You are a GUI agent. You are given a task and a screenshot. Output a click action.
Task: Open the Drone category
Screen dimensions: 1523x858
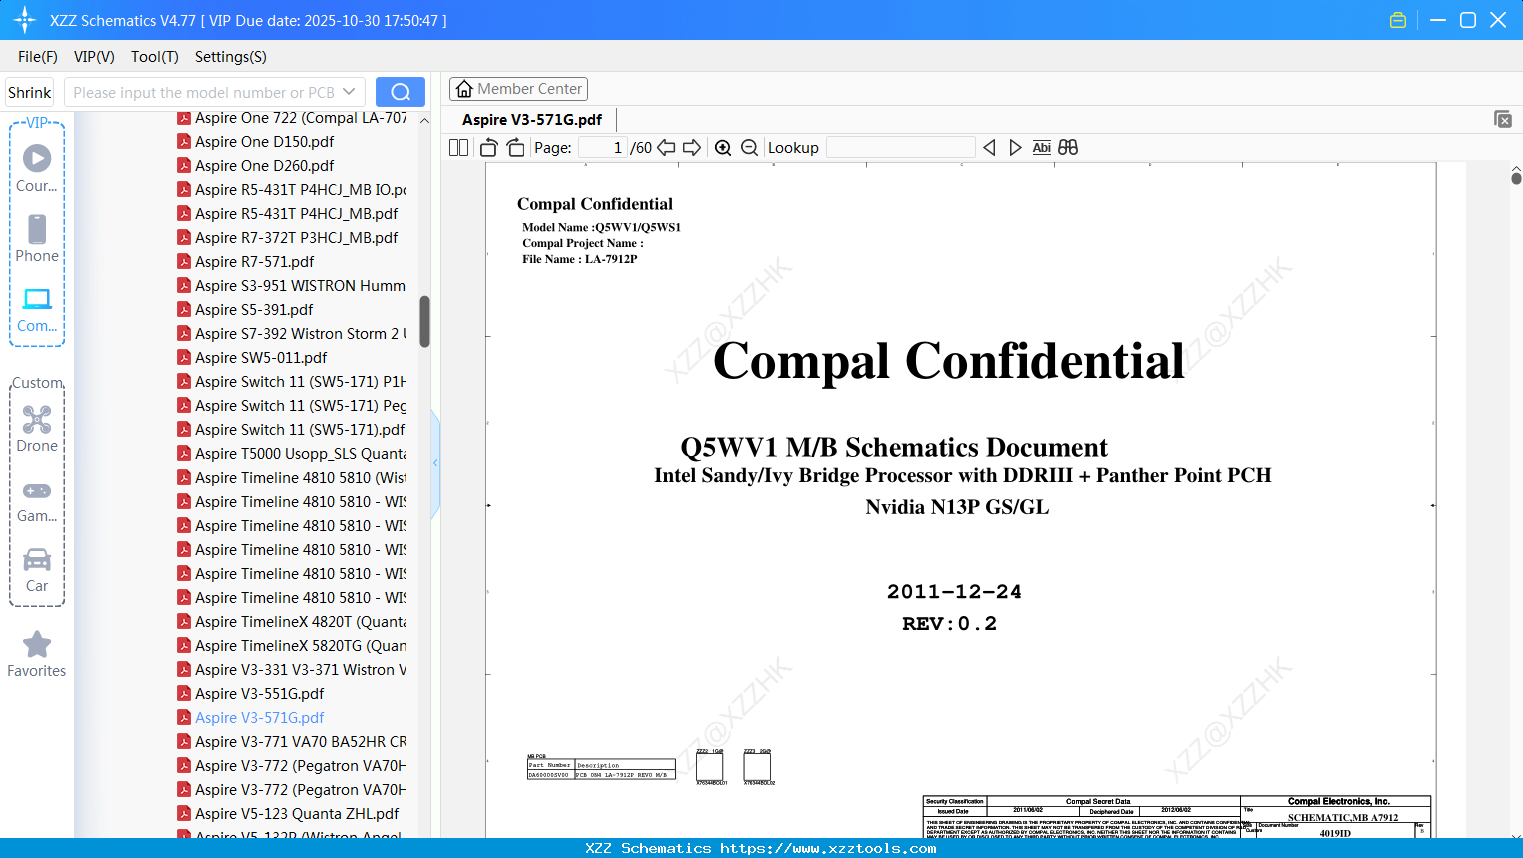tap(37, 429)
